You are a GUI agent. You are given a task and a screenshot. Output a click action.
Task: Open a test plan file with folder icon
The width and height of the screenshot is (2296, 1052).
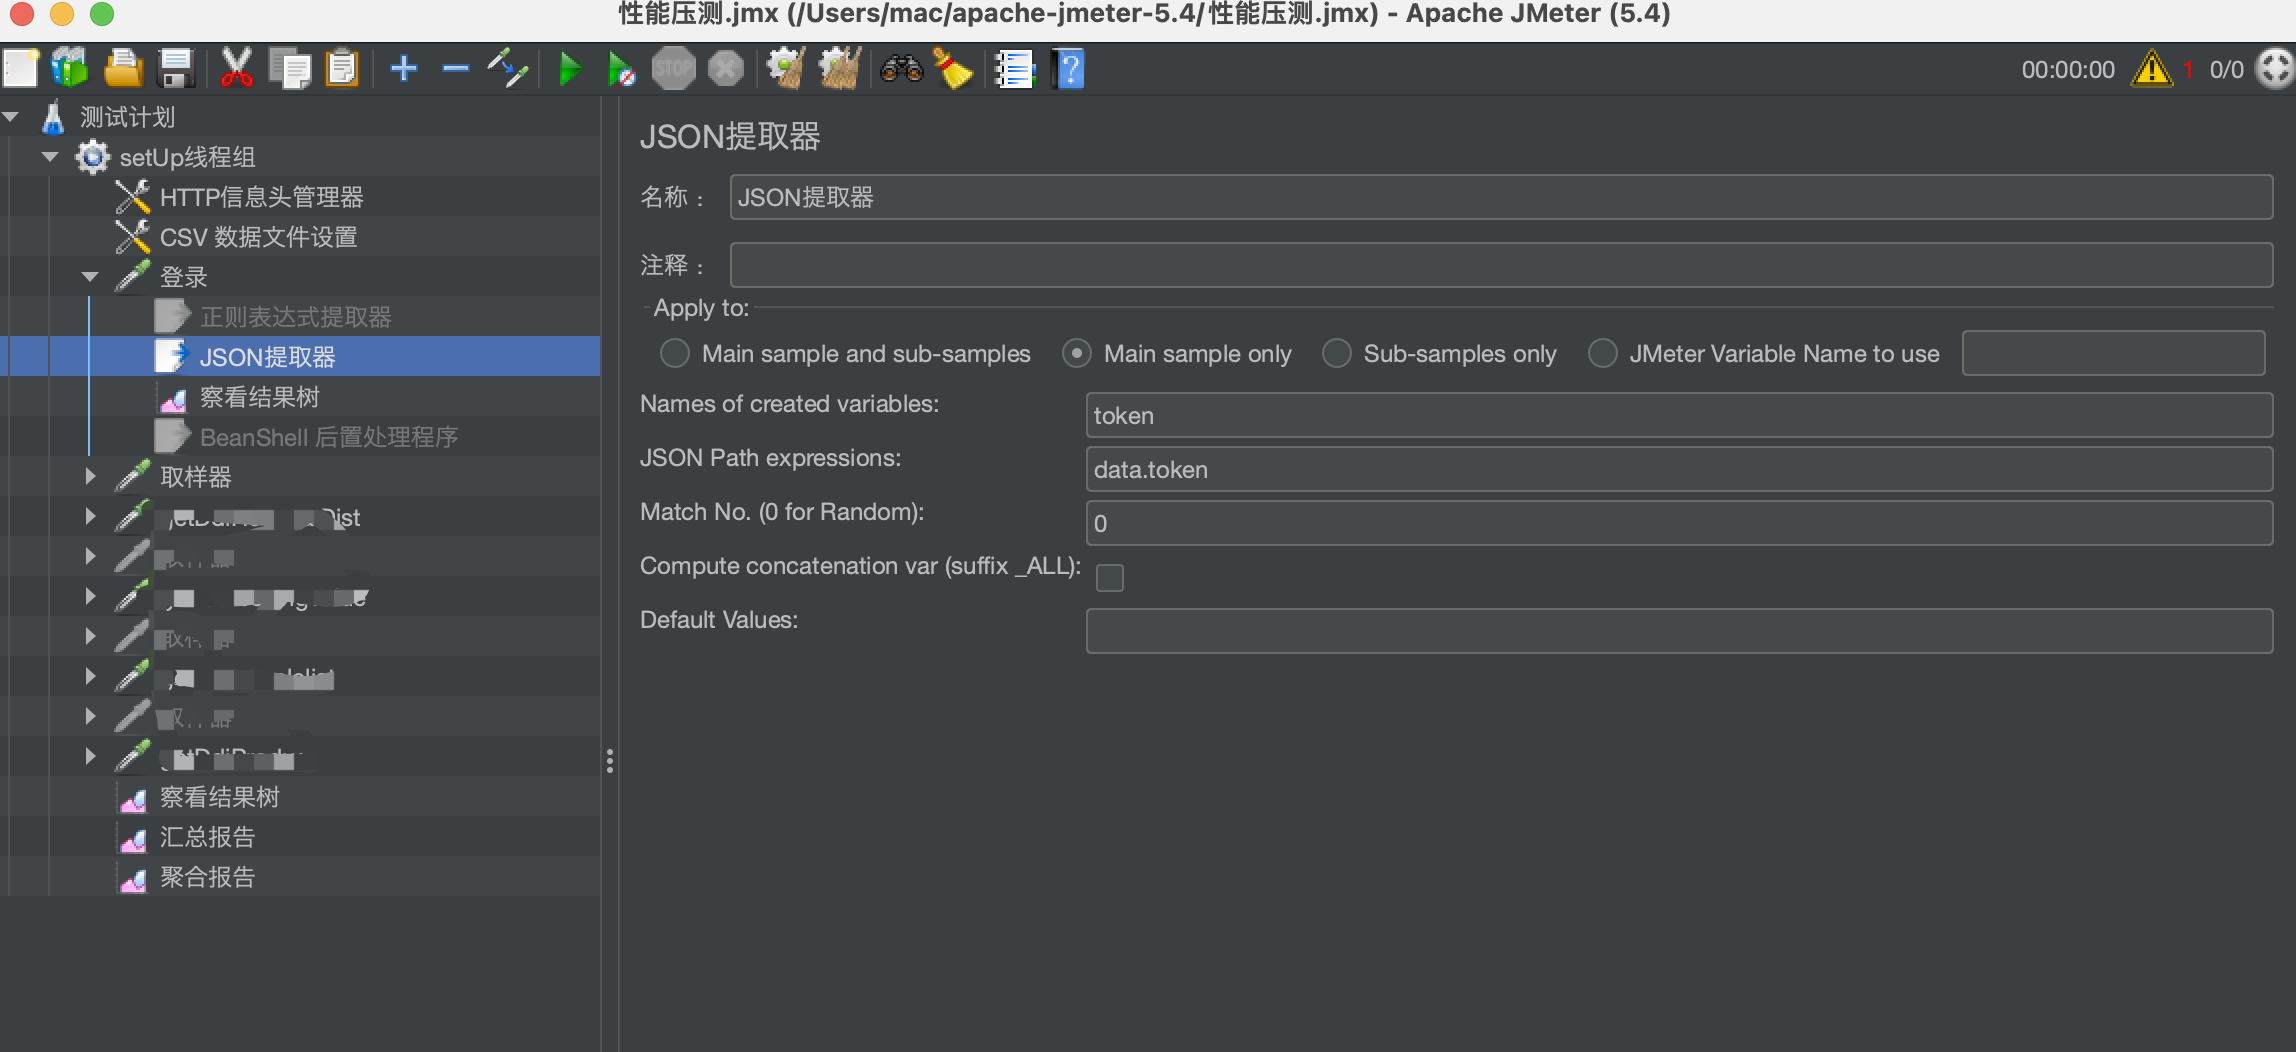(123, 69)
